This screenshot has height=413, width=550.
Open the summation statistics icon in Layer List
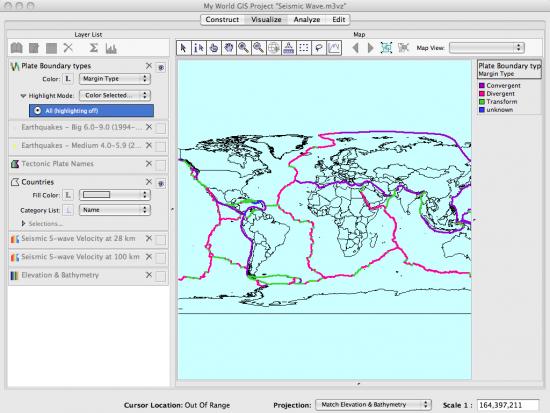93,48
